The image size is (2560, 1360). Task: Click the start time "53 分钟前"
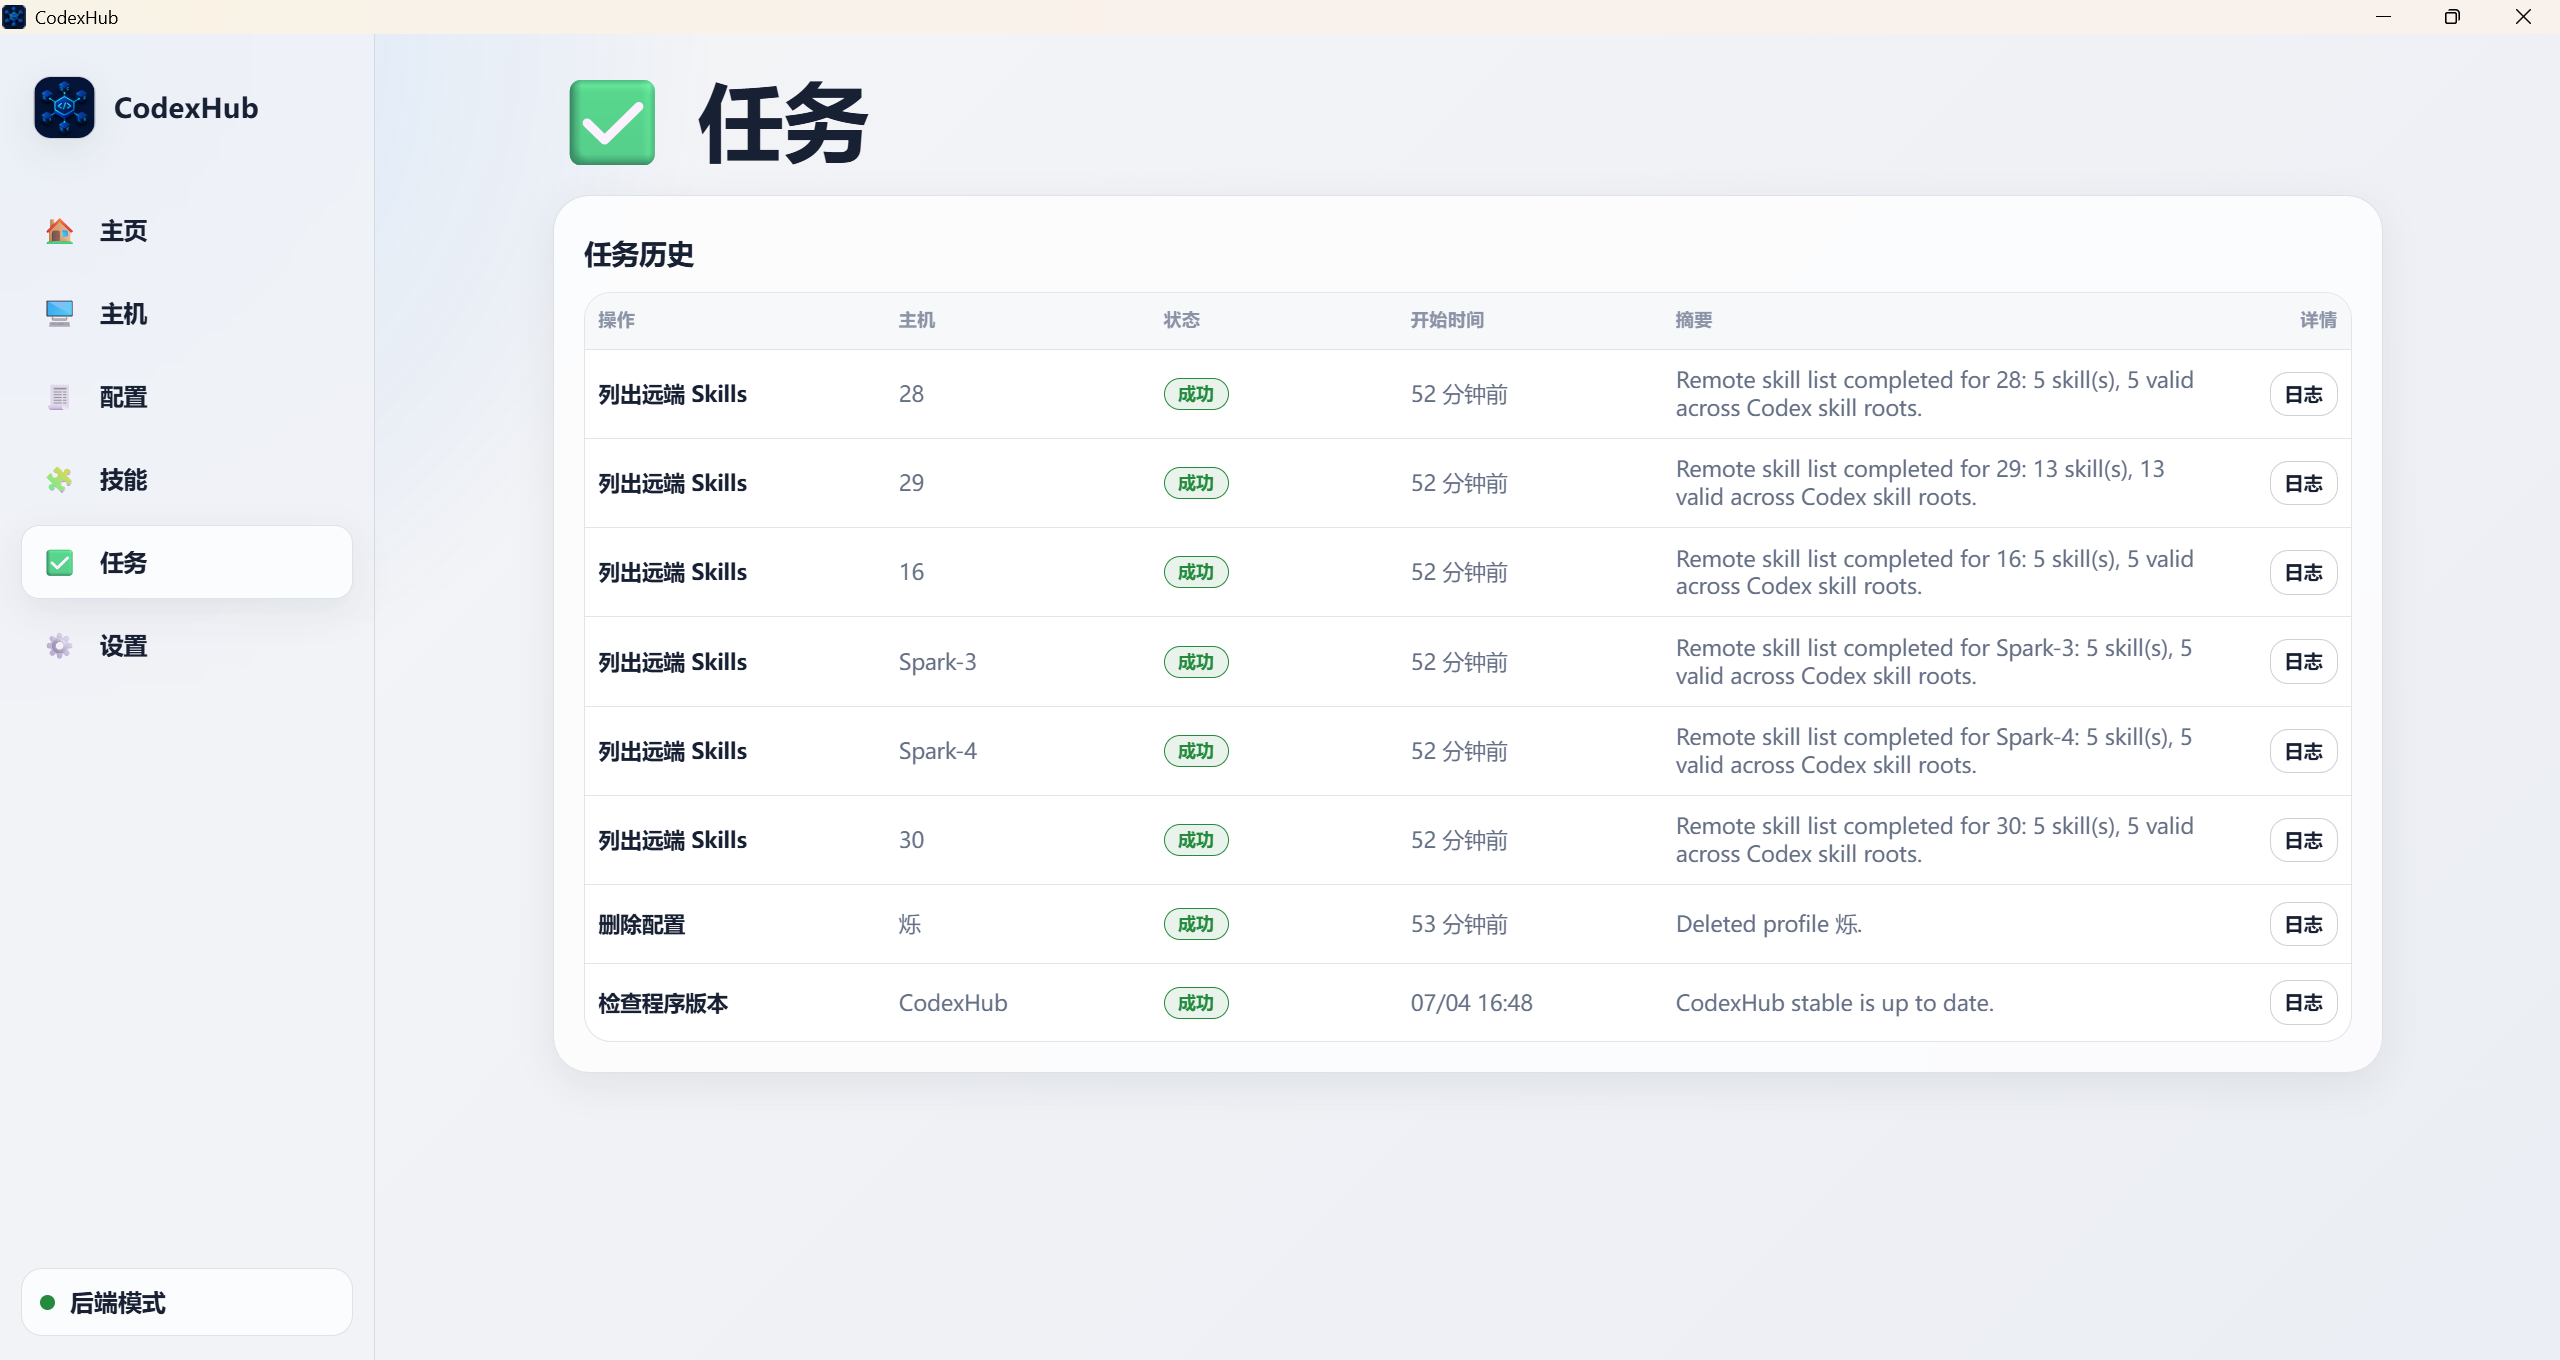tap(1459, 924)
